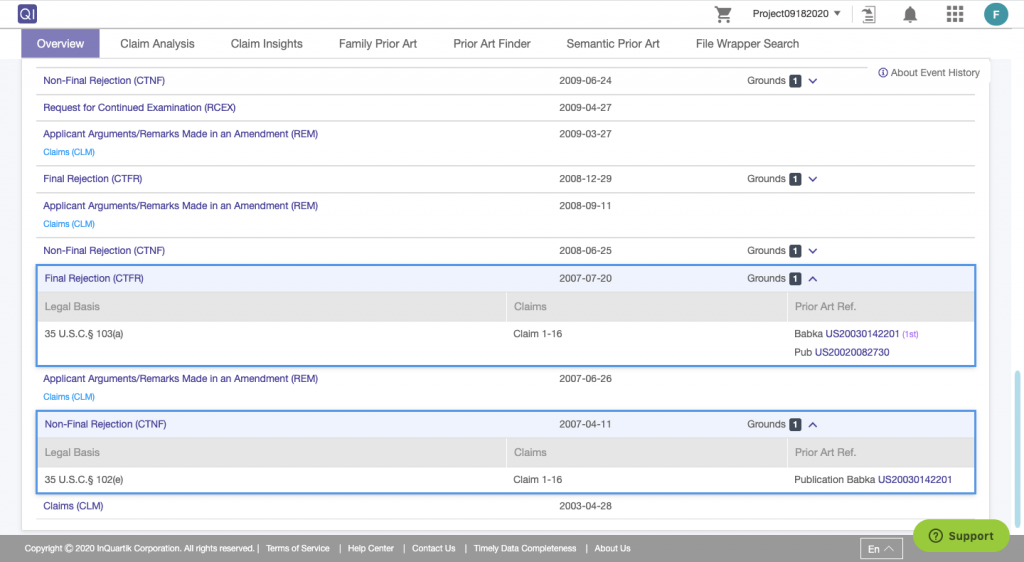This screenshot has width=1024, height=562.
Task: Open the shopping cart
Action: (x=723, y=14)
